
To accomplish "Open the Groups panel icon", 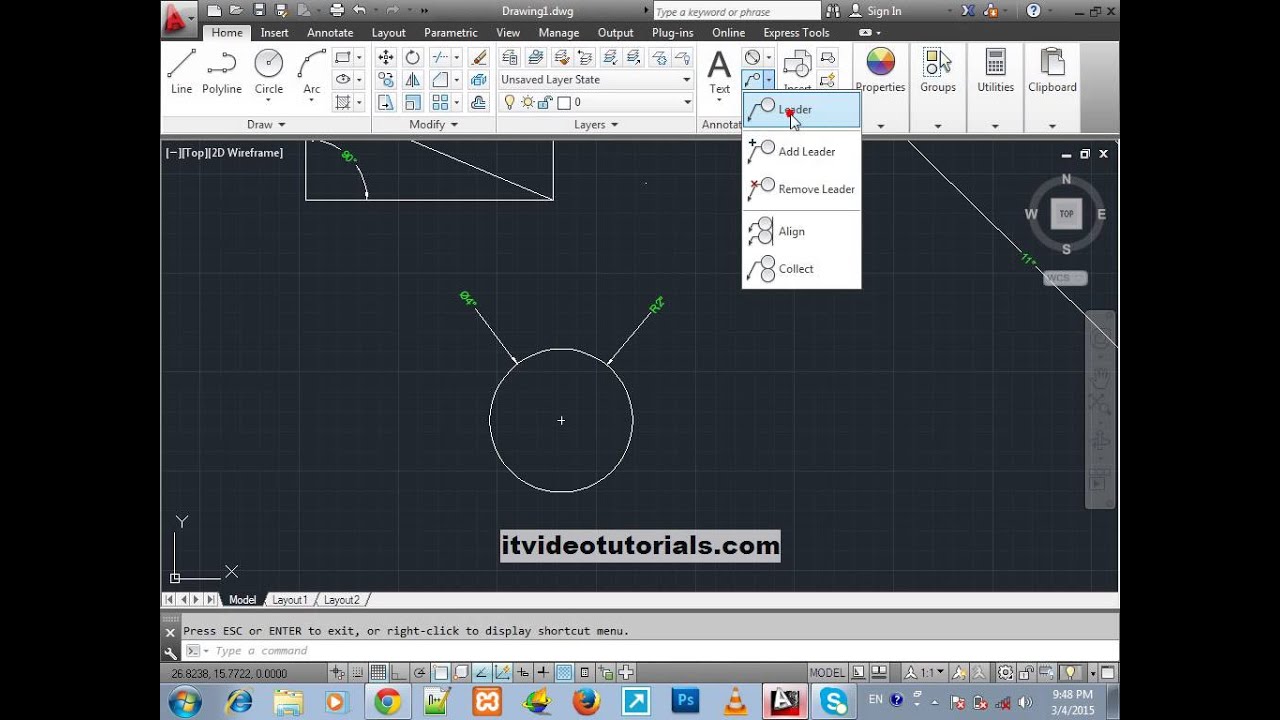I will 937,63.
